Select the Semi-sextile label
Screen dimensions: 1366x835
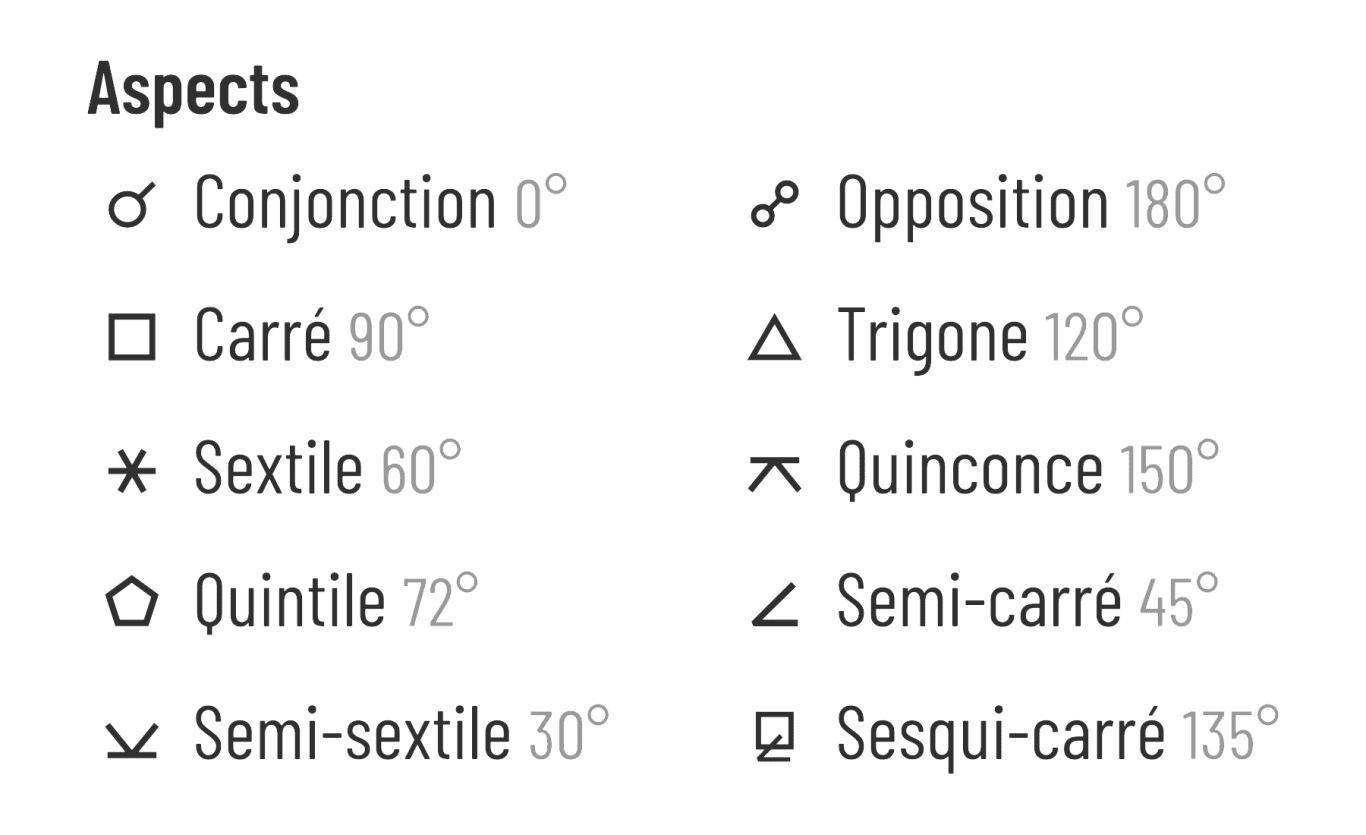click(352, 733)
